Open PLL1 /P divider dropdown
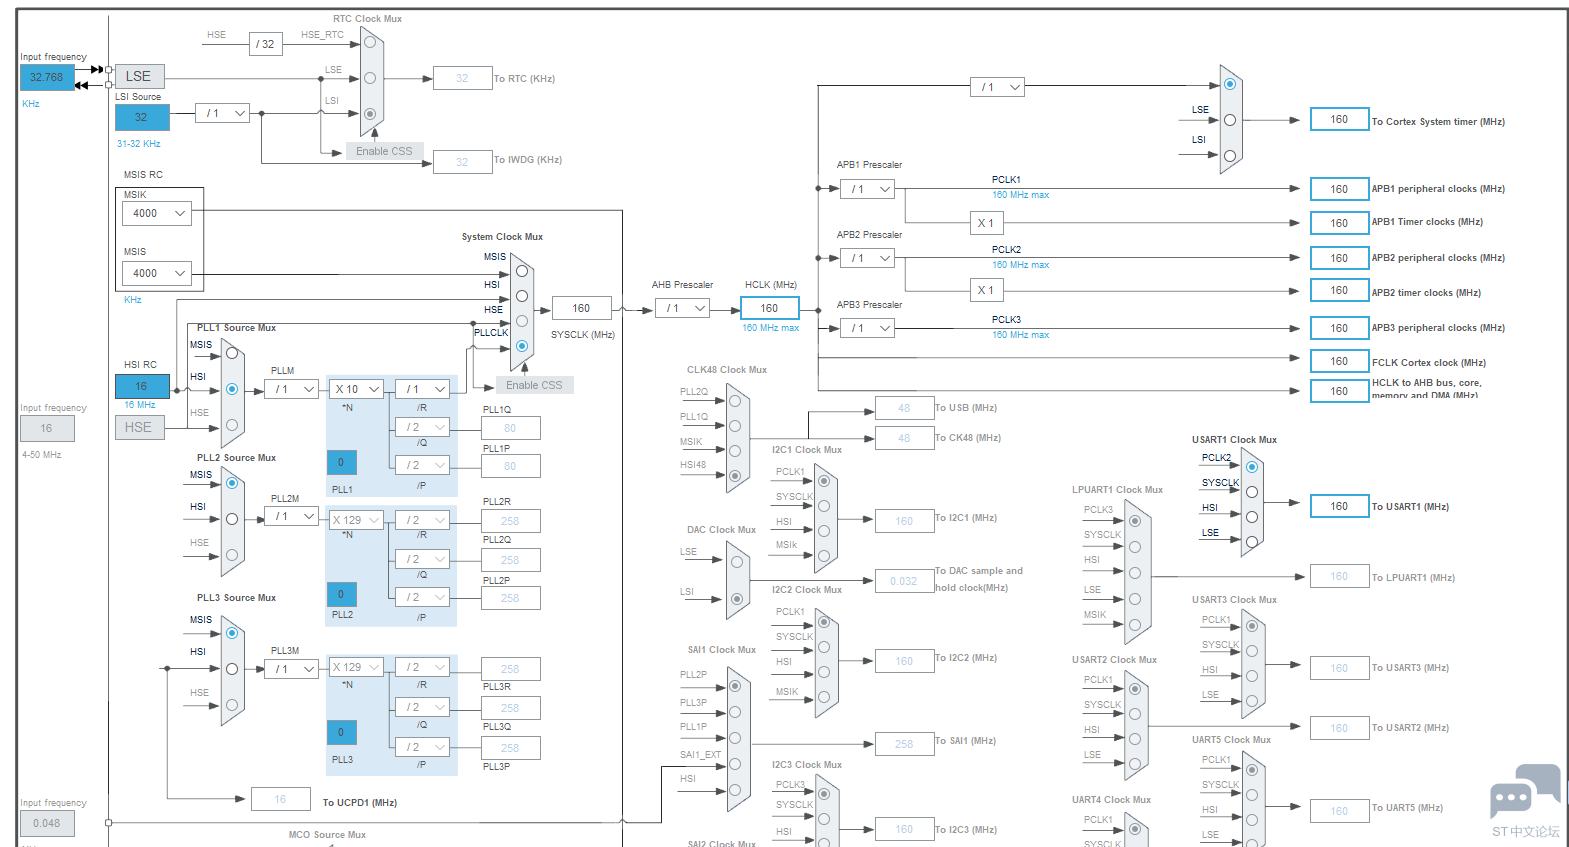1569x847 pixels. (x=422, y=465)
